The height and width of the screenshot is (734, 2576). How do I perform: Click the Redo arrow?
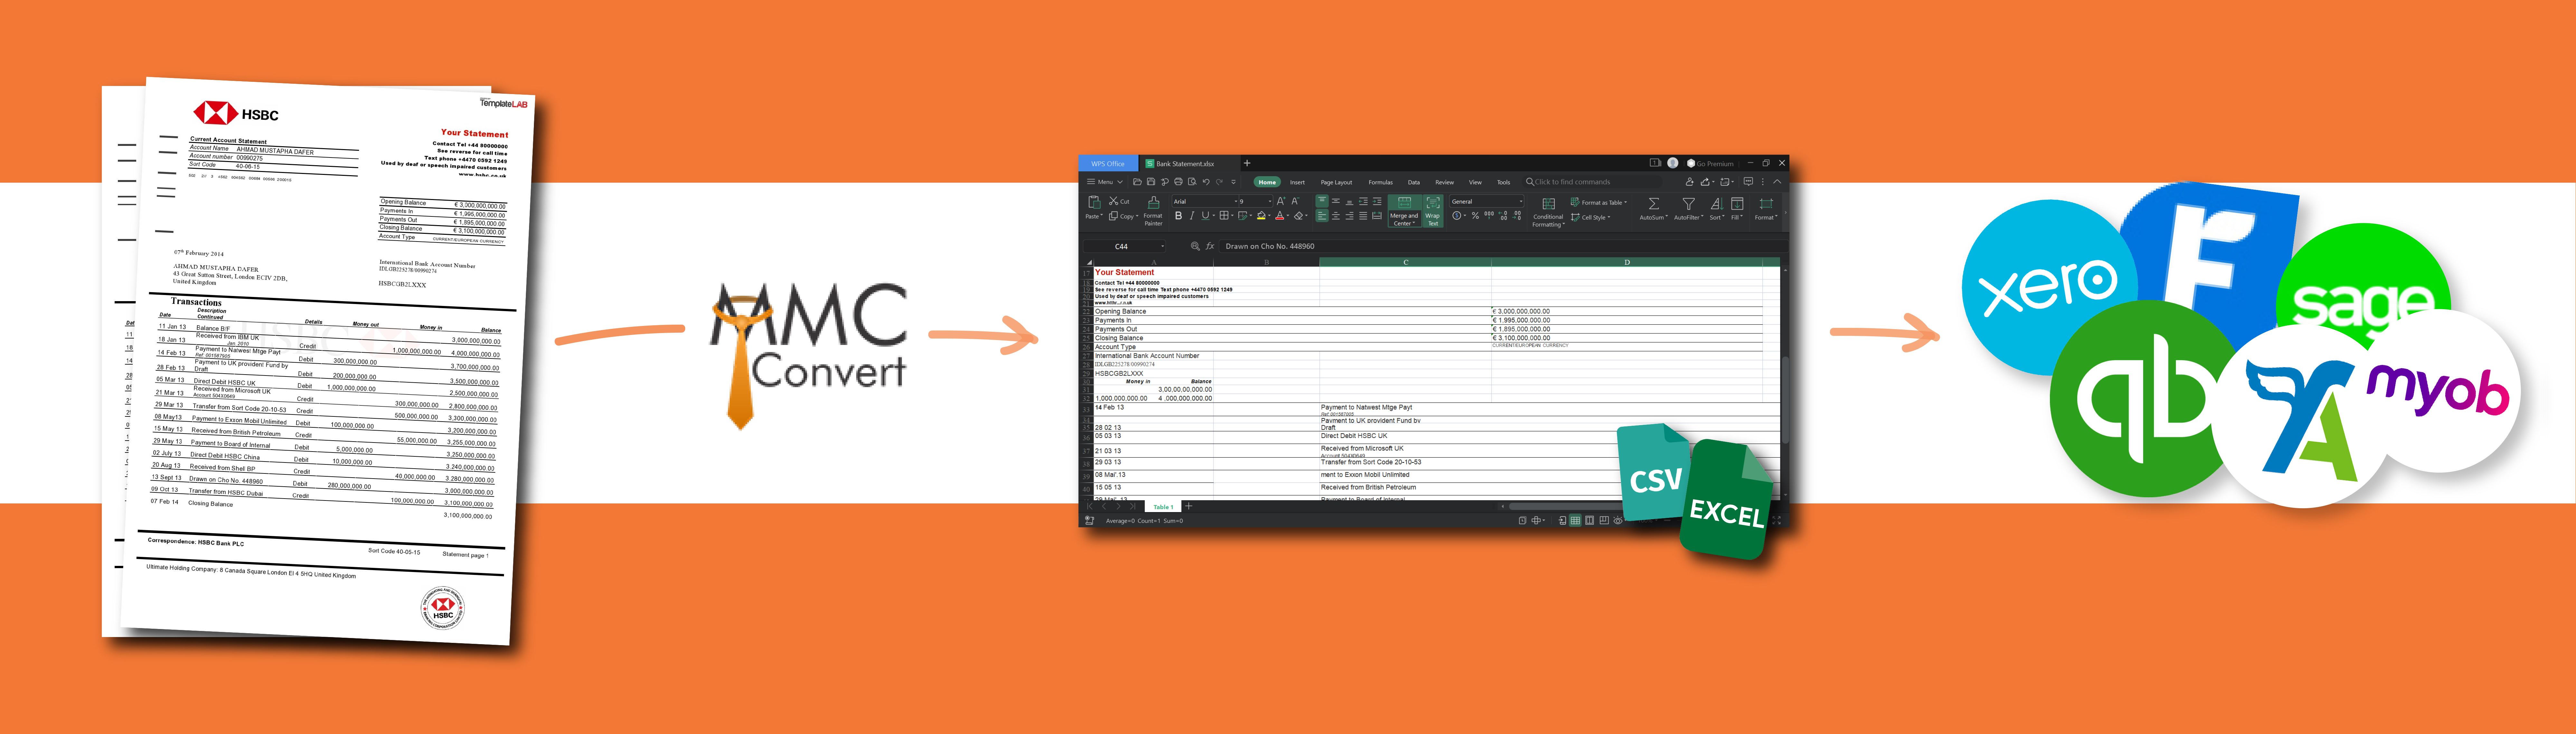coord(1219,182)
